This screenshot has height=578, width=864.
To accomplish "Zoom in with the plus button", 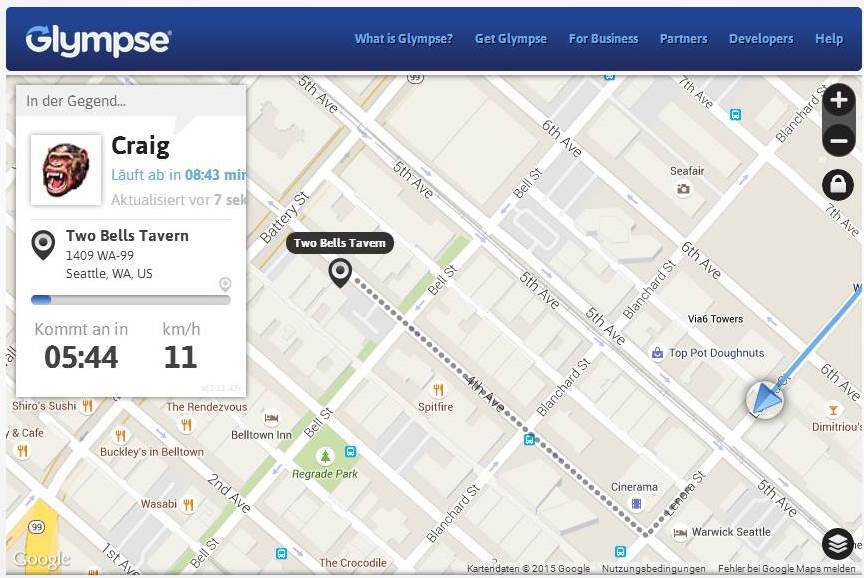I will [x=838, y=100].
